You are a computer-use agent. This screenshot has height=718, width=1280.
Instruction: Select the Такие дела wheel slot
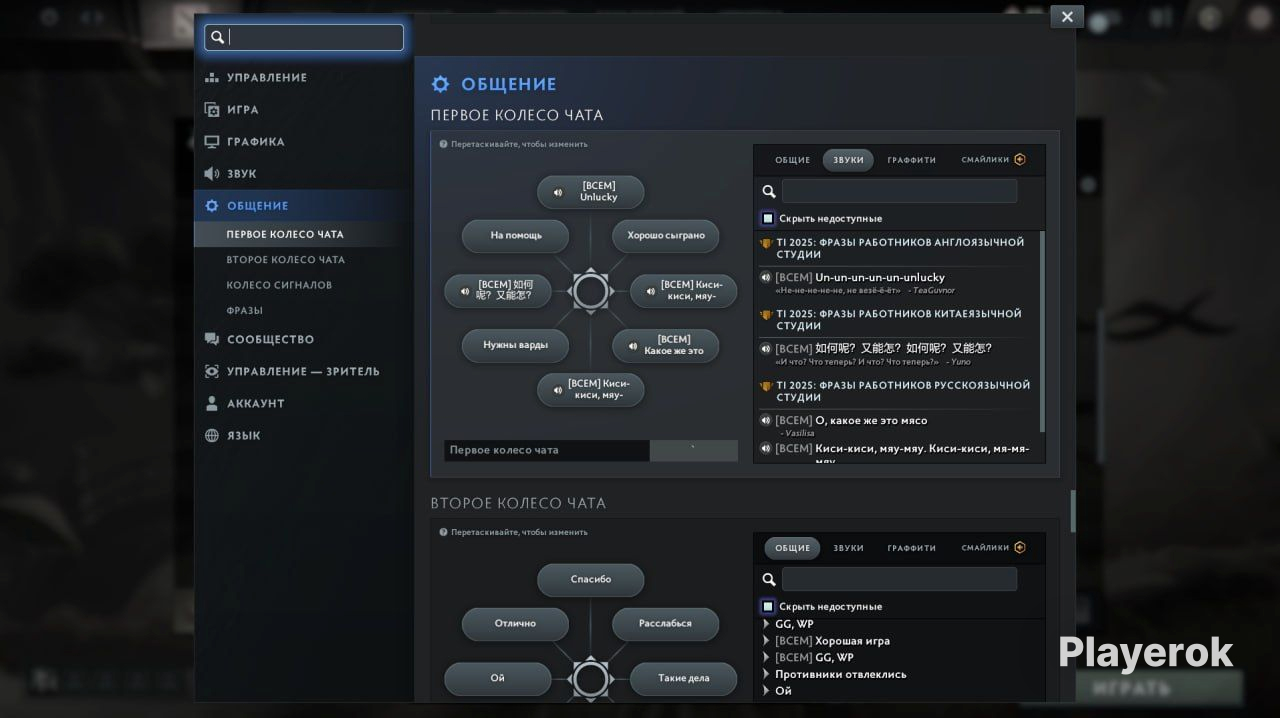pos(684,678)
